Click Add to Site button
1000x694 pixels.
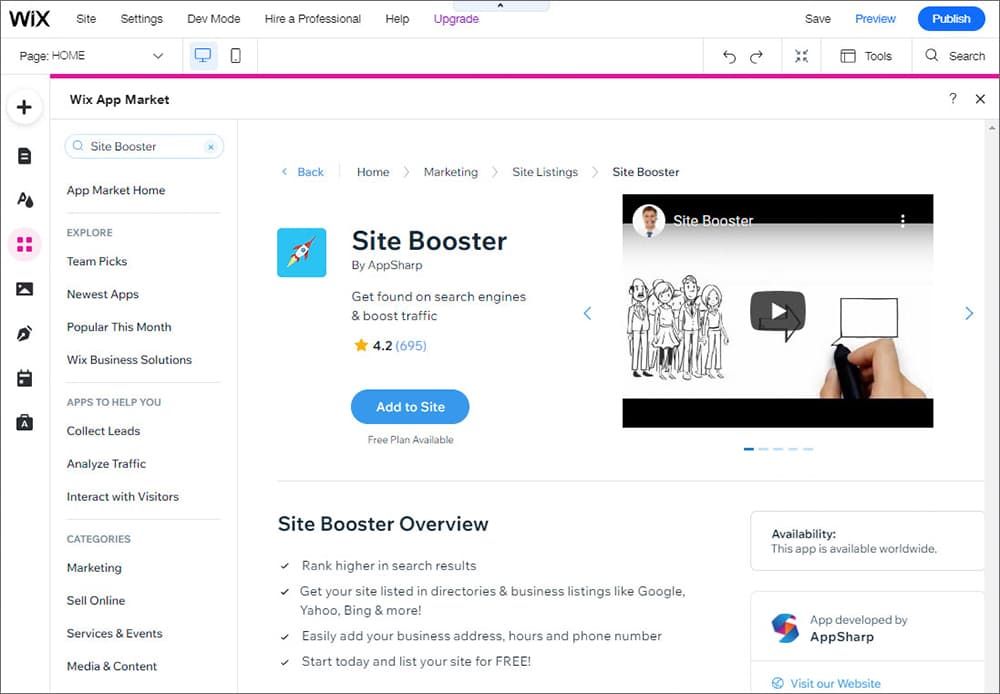410,406
